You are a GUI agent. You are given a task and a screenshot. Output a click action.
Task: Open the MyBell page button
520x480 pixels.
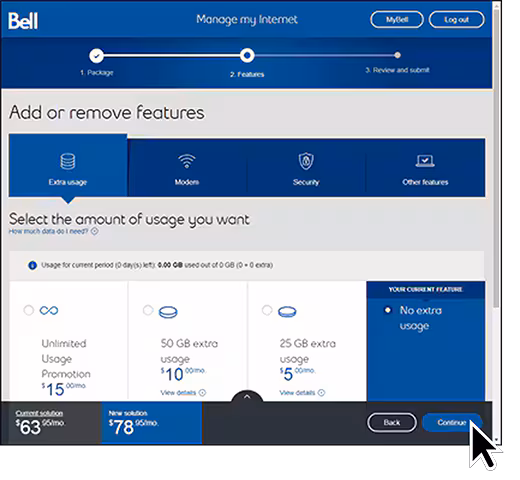point(397,20)
